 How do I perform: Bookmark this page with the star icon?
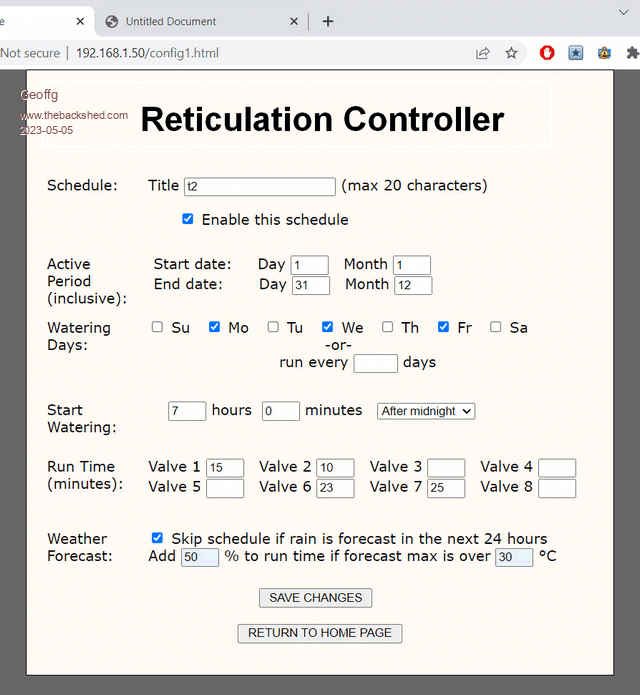click(x=511, y=53)
